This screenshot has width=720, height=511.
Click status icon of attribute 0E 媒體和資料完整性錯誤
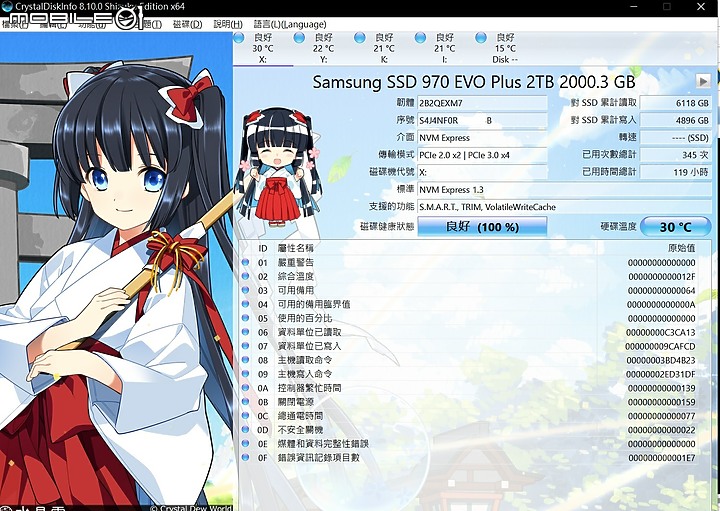pos(245,444)
